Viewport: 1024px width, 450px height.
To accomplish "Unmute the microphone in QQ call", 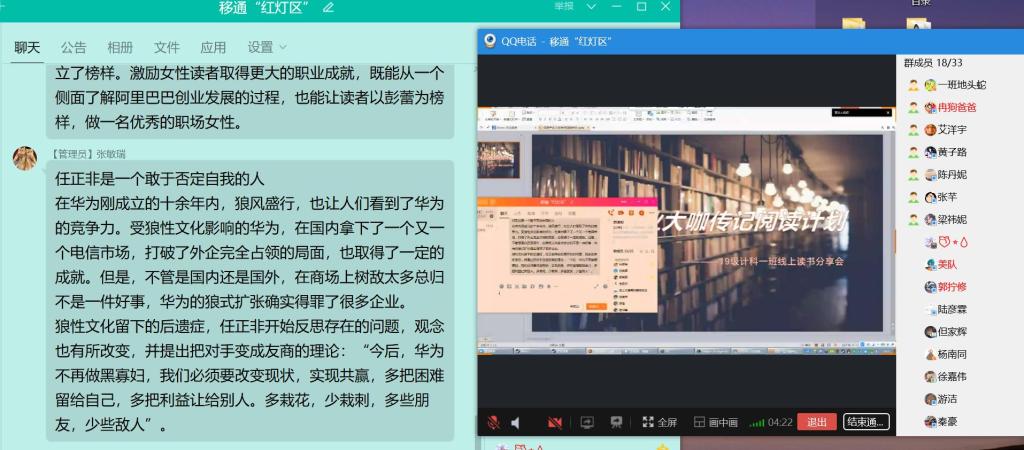I will (493, 422).
